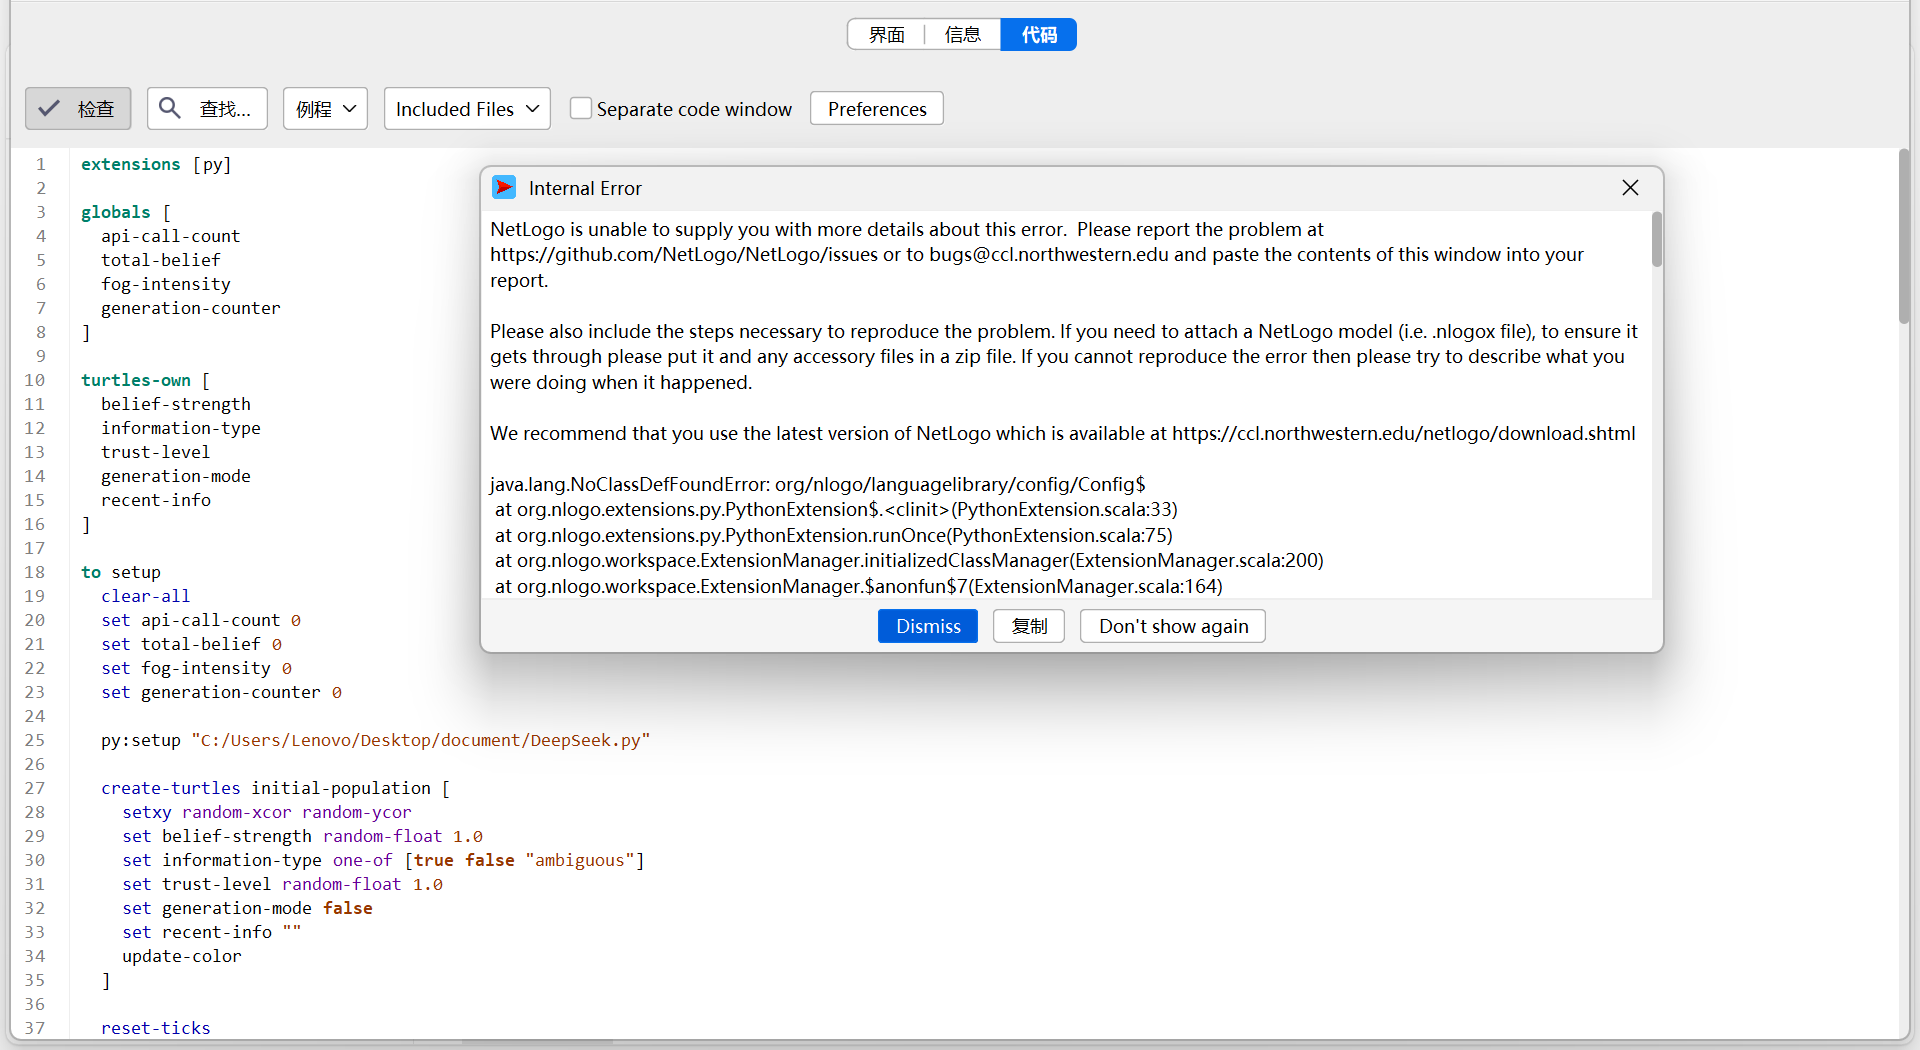The image size is (1920, 1050).
Task: Choose Don't show again in error dialog
Action: tap(1173, 626)
